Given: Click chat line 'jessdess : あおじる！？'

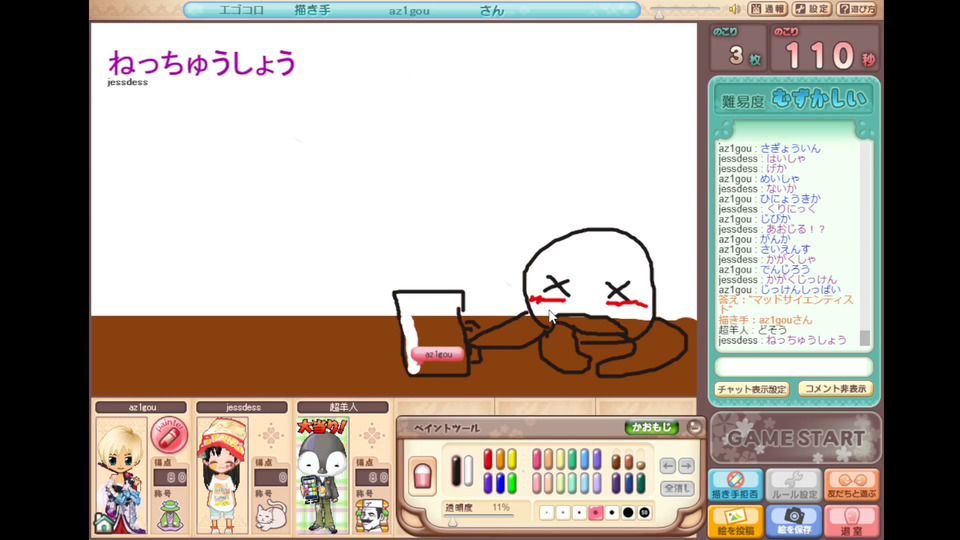Looking at the screenshot, I should [x=772, y=229].
